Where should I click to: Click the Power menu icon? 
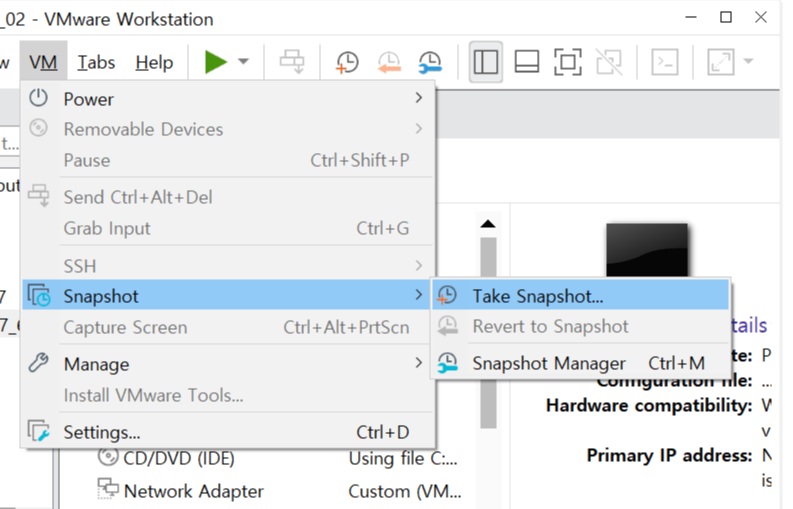[x=38, y=97]
